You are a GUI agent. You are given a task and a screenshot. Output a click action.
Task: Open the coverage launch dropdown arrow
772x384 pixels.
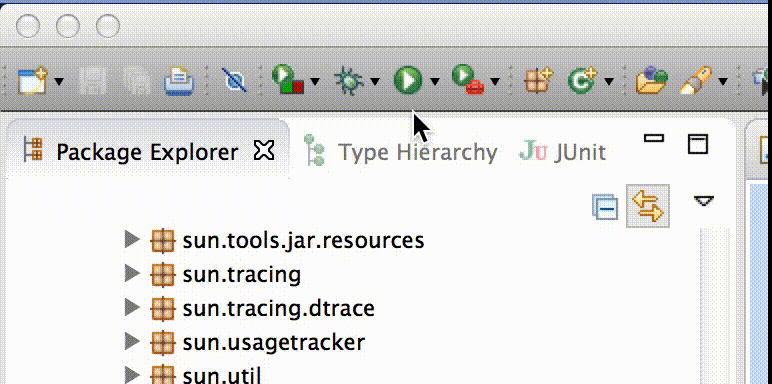(x=315, y=81)
